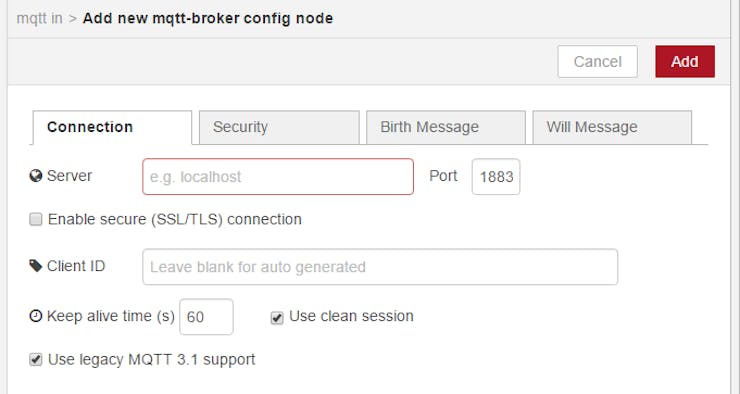This screenshot has width=740, height=394.
Task: Enable the secure SSL/TLS connection checkbox
Action: pos(36,219)
